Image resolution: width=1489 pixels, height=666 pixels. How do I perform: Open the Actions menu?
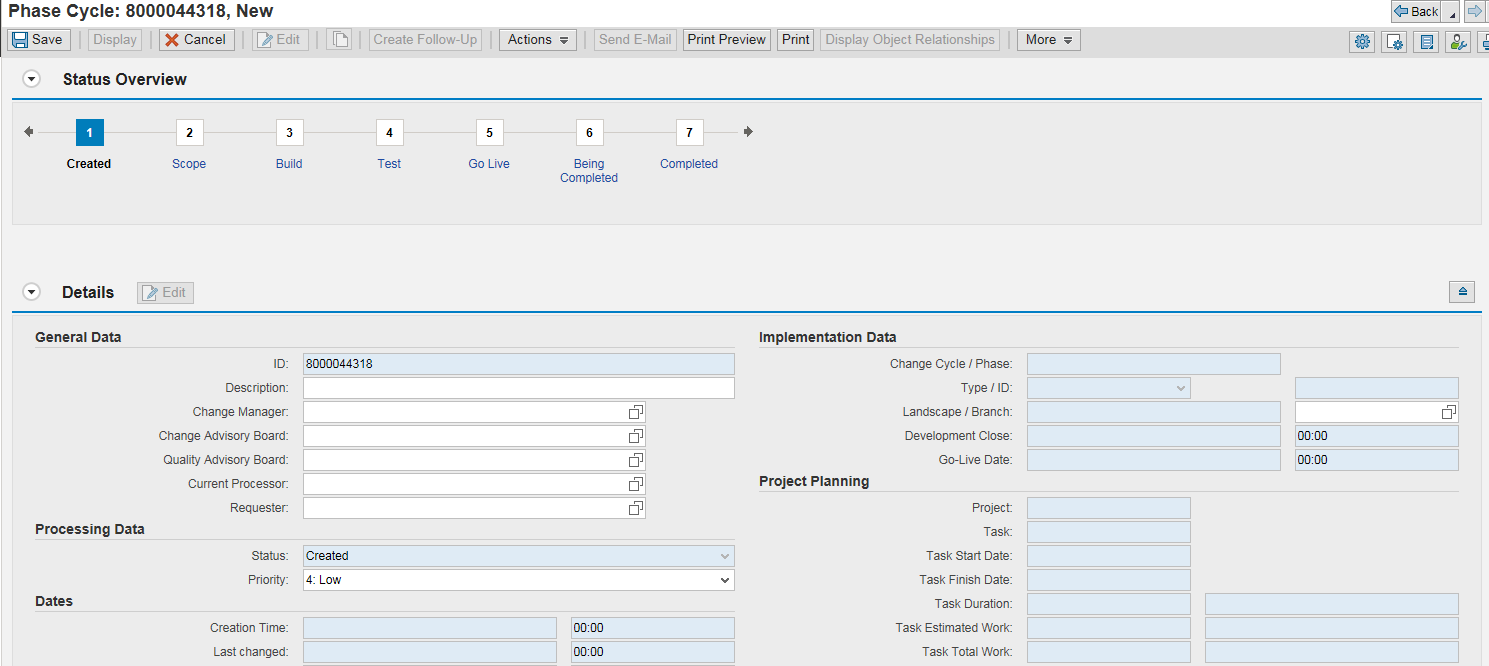pos(538,40)
